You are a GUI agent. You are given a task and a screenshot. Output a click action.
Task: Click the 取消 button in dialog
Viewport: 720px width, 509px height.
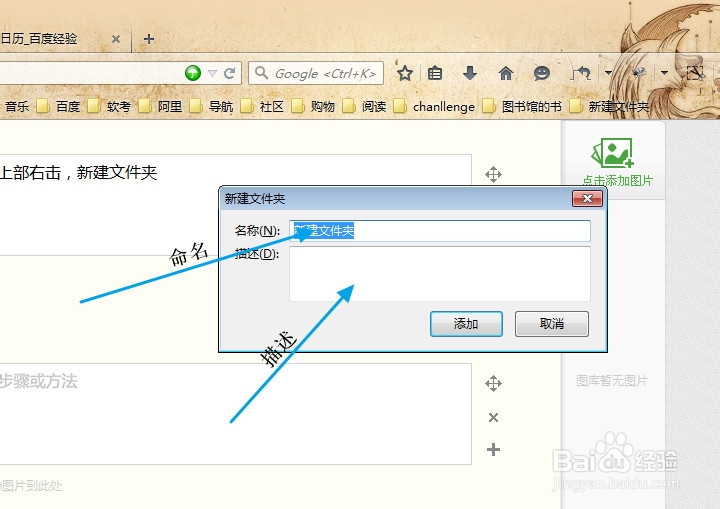point(551,324)
